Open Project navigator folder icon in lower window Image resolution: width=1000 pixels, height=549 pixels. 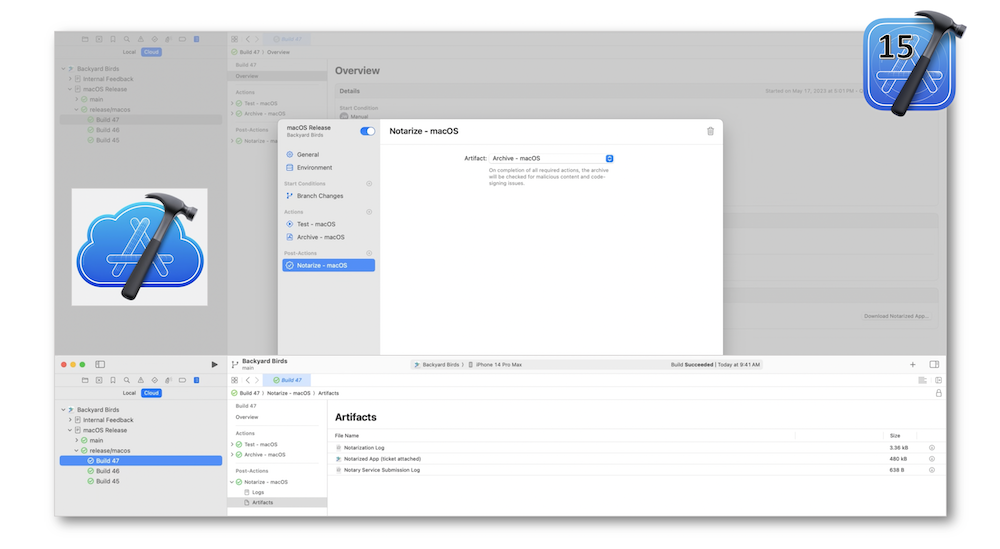coord(85,380)
